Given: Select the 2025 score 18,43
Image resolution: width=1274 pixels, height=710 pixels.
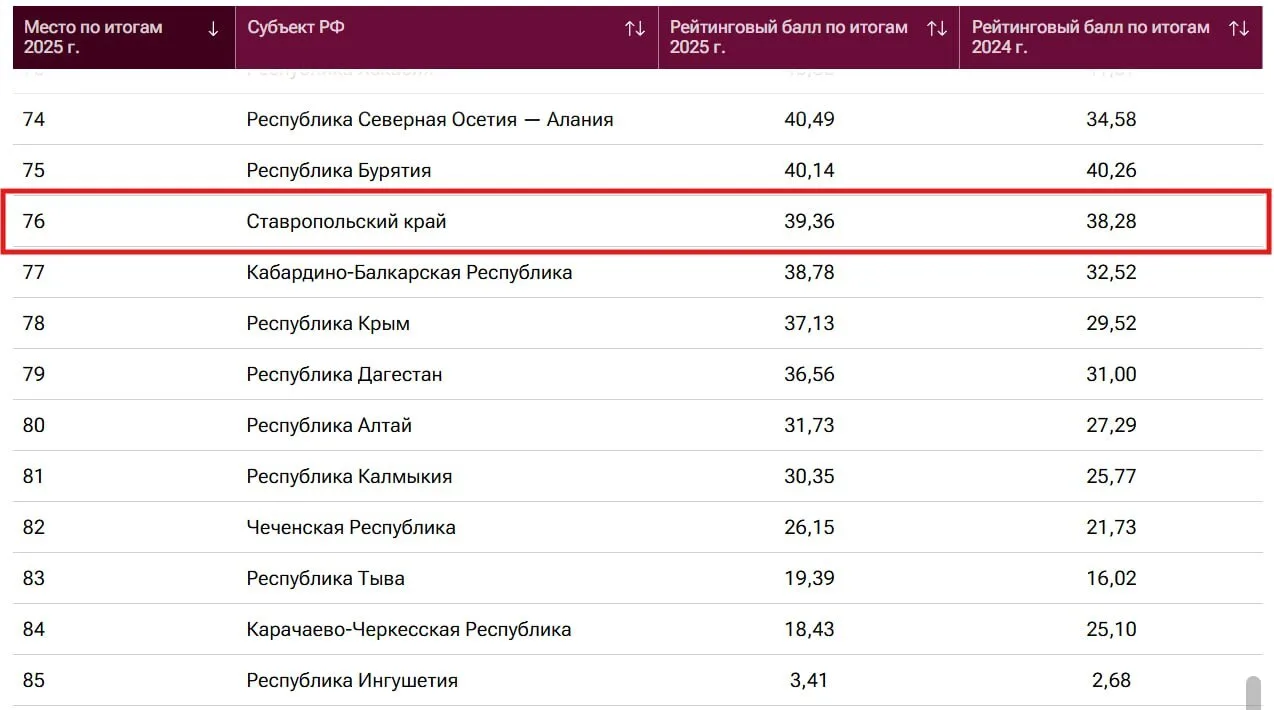Looking at the screenshot, I should pos(809,629).
